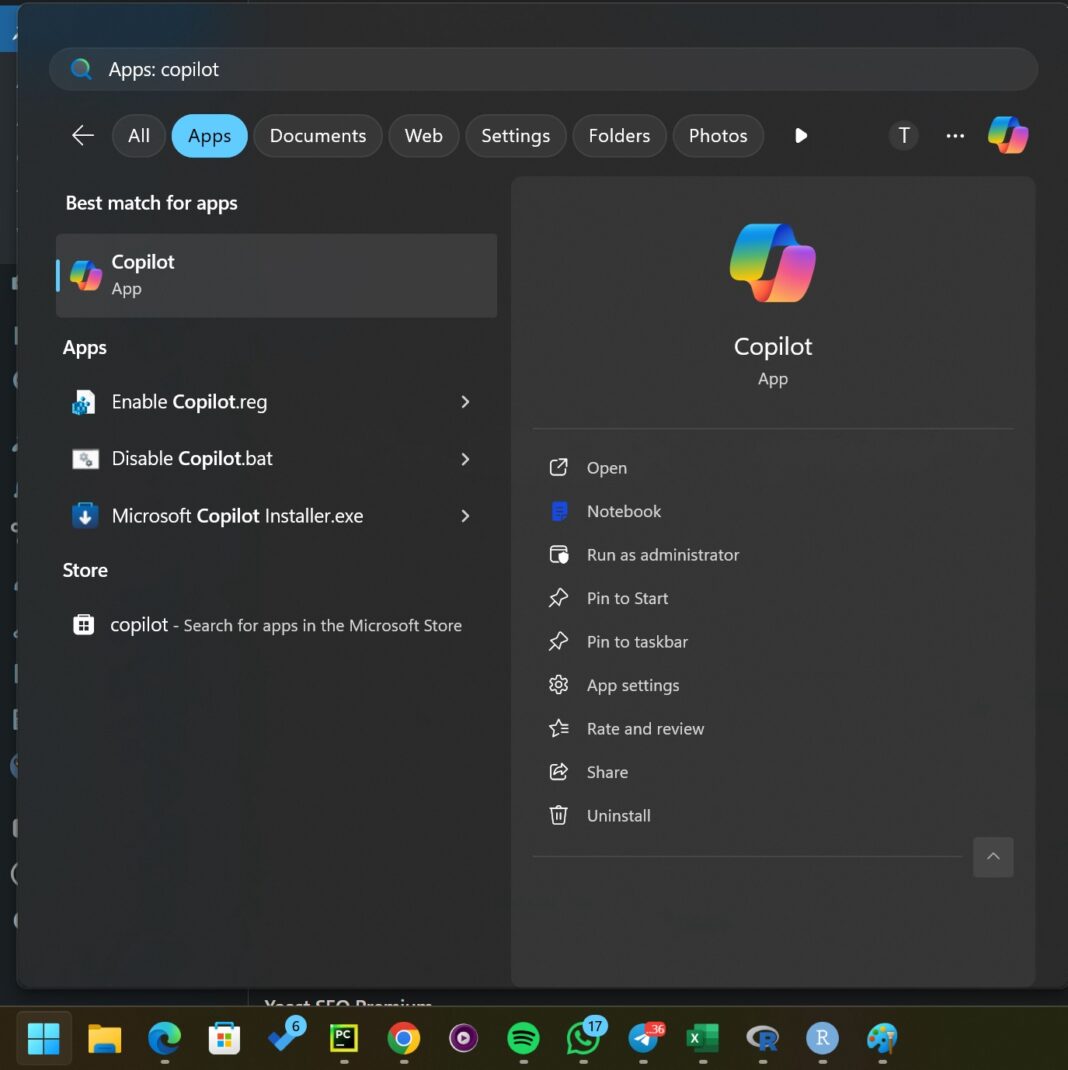
Task: Click the magnifier icon in the search box
Action: pyautogui.click(x=80, y=69)
